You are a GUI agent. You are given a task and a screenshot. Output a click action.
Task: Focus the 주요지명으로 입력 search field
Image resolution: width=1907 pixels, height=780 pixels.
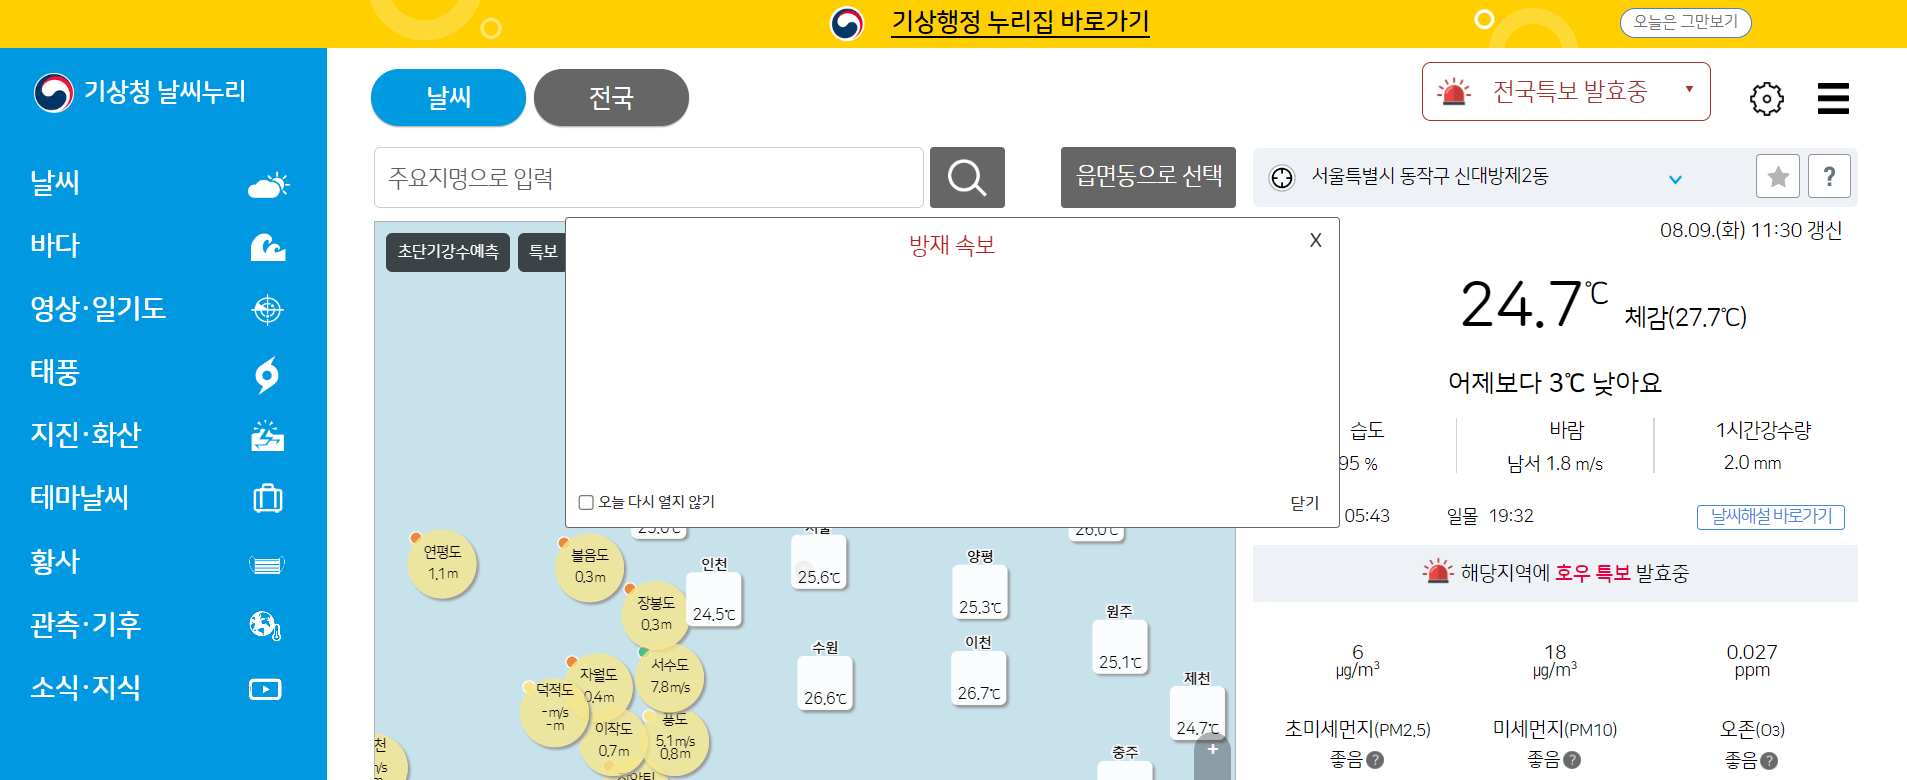click(x=648, y=178)
